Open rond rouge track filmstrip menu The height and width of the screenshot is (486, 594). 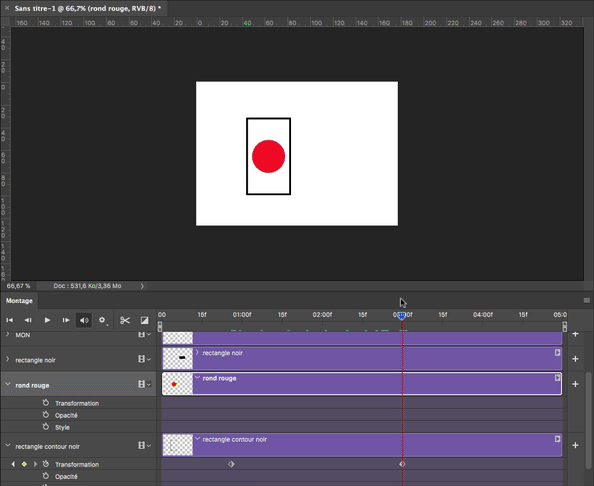pos(144,384)
